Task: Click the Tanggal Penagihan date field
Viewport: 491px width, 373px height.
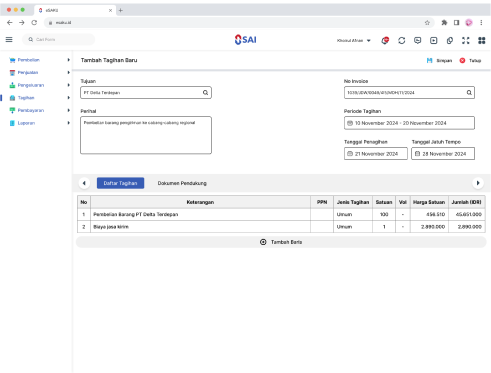Action: (376, 154)
